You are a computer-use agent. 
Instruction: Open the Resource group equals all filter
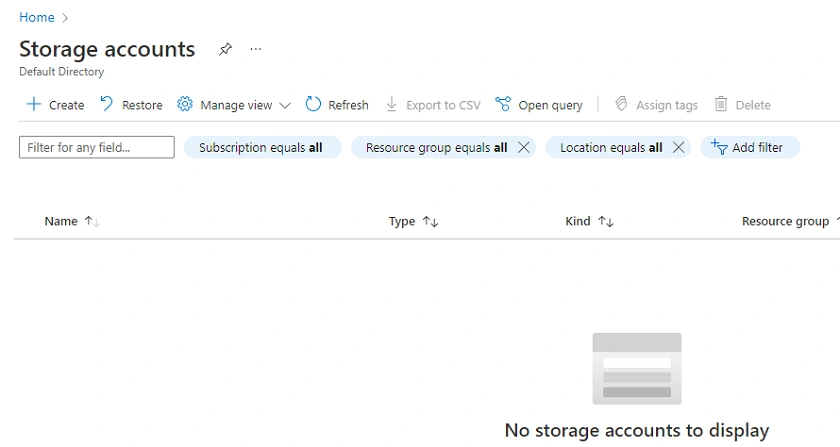coord(436,147)
